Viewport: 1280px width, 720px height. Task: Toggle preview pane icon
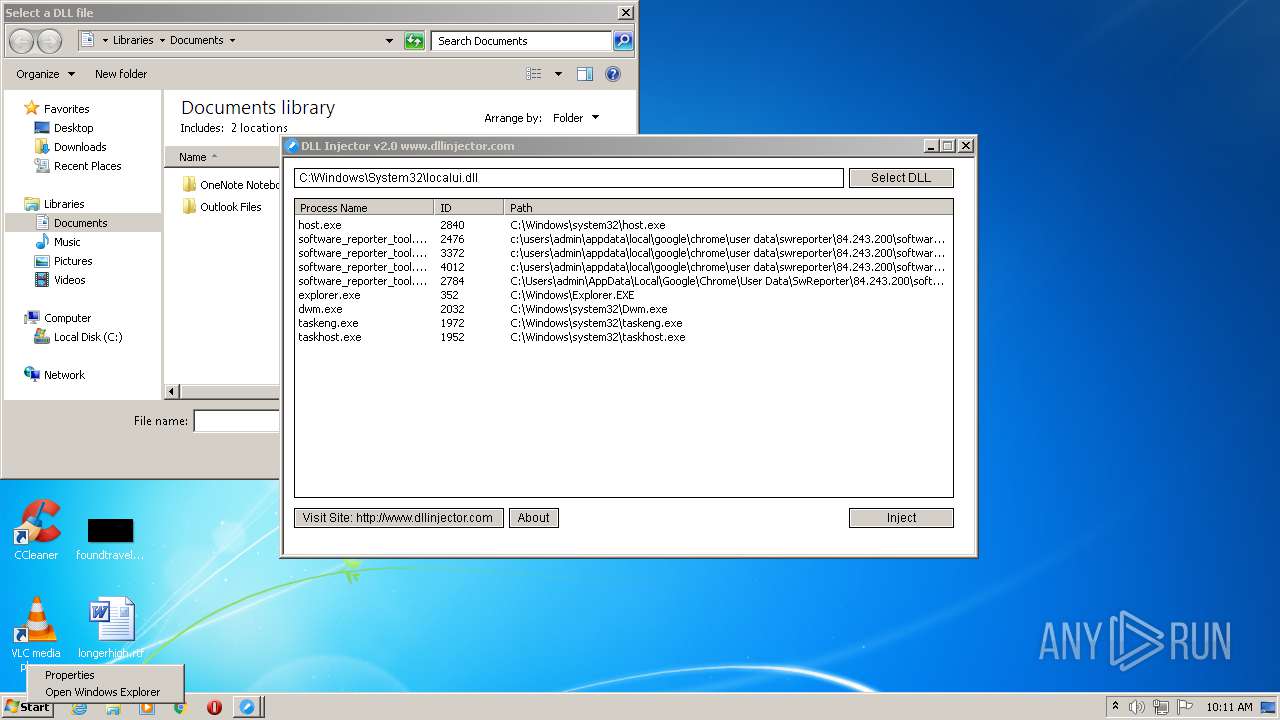click(585, 74)
